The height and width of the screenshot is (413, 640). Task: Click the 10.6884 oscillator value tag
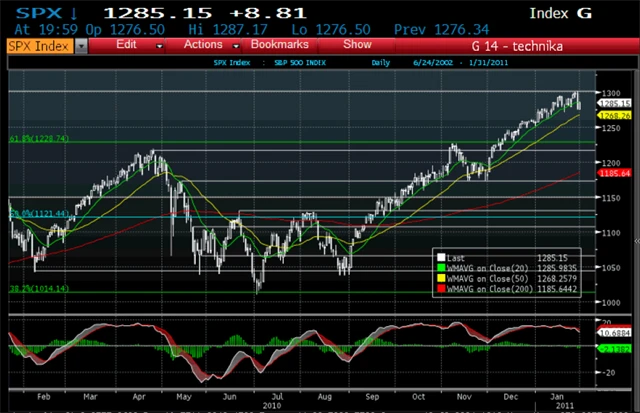[x=614, y=333]
